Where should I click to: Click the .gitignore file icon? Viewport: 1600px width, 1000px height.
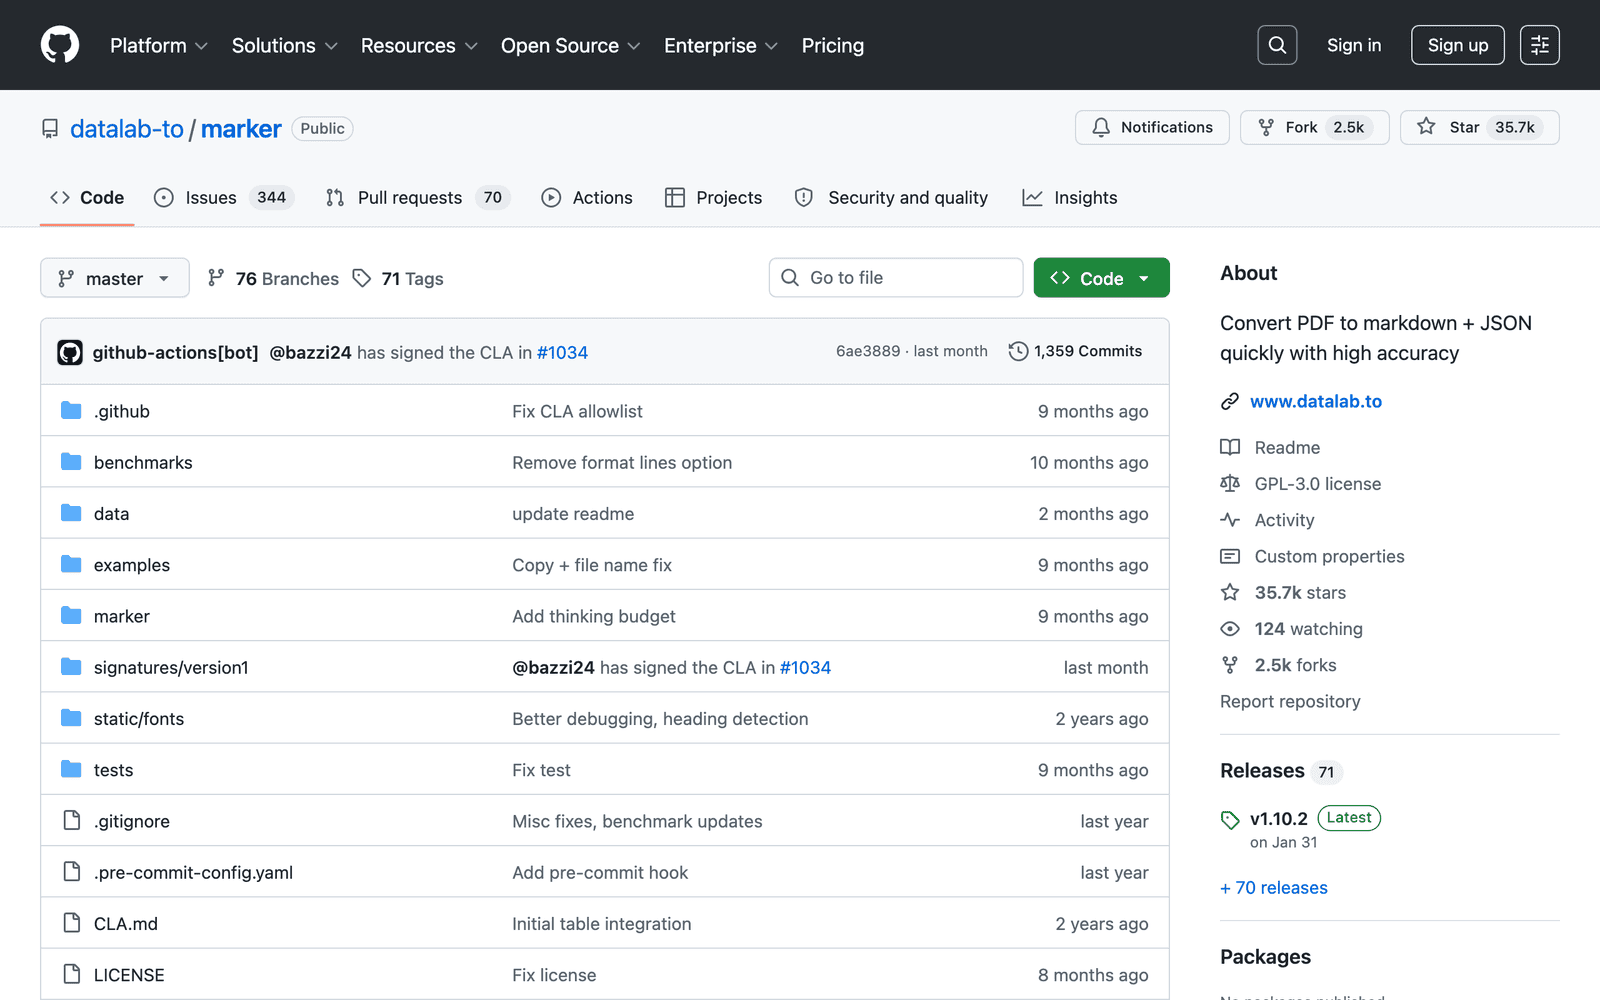[x=72, y=820]
